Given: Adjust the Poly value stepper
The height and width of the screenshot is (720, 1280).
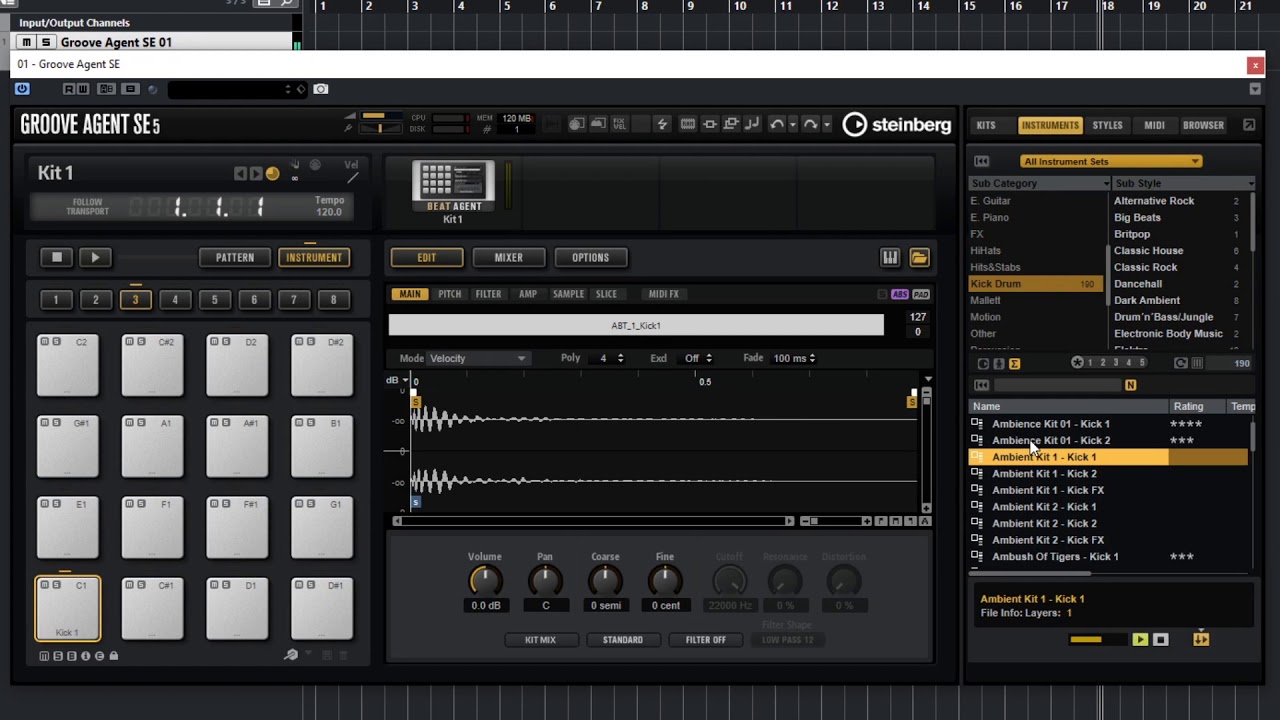Looking at the screenshot, I should click(x=620, y=358).
